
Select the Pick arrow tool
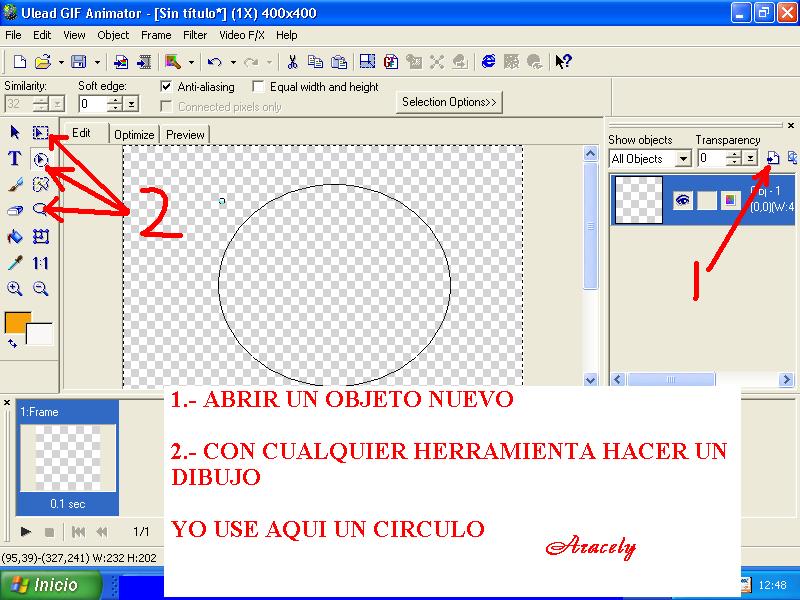15,133
